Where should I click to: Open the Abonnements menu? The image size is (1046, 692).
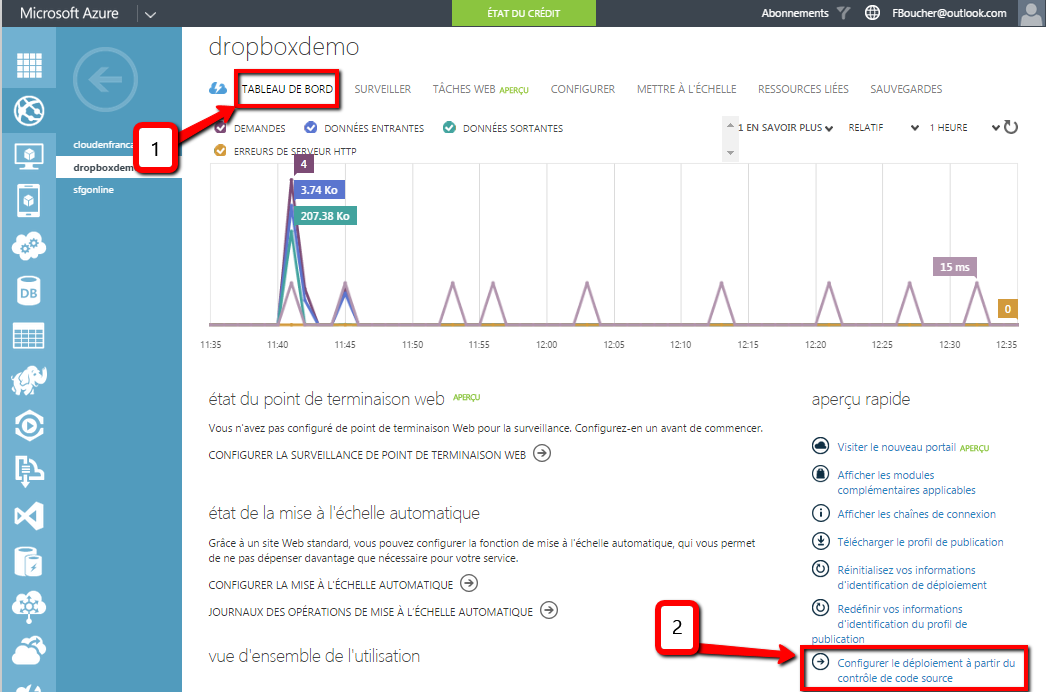coord(795,13)
